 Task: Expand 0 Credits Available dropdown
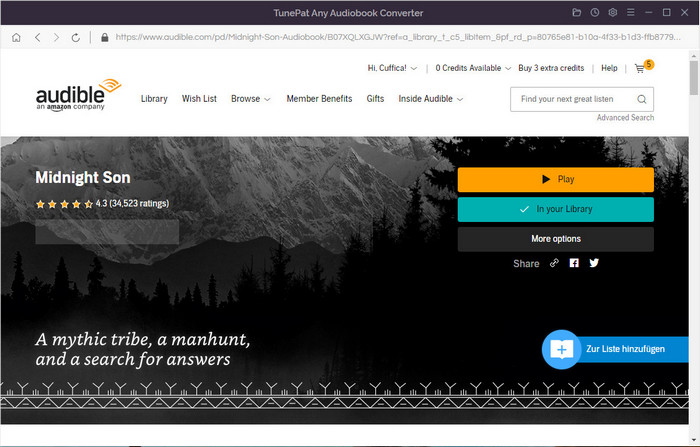(473, 68)
